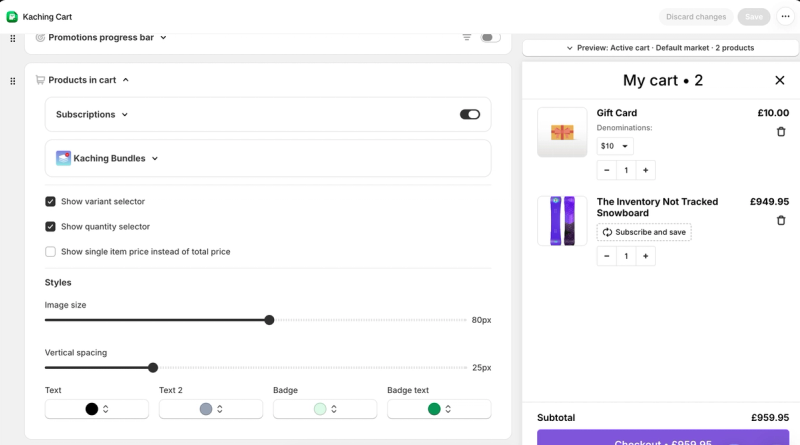The image size is (800, 445).
Task: Close the My cart preview panel
Action: 780,80
